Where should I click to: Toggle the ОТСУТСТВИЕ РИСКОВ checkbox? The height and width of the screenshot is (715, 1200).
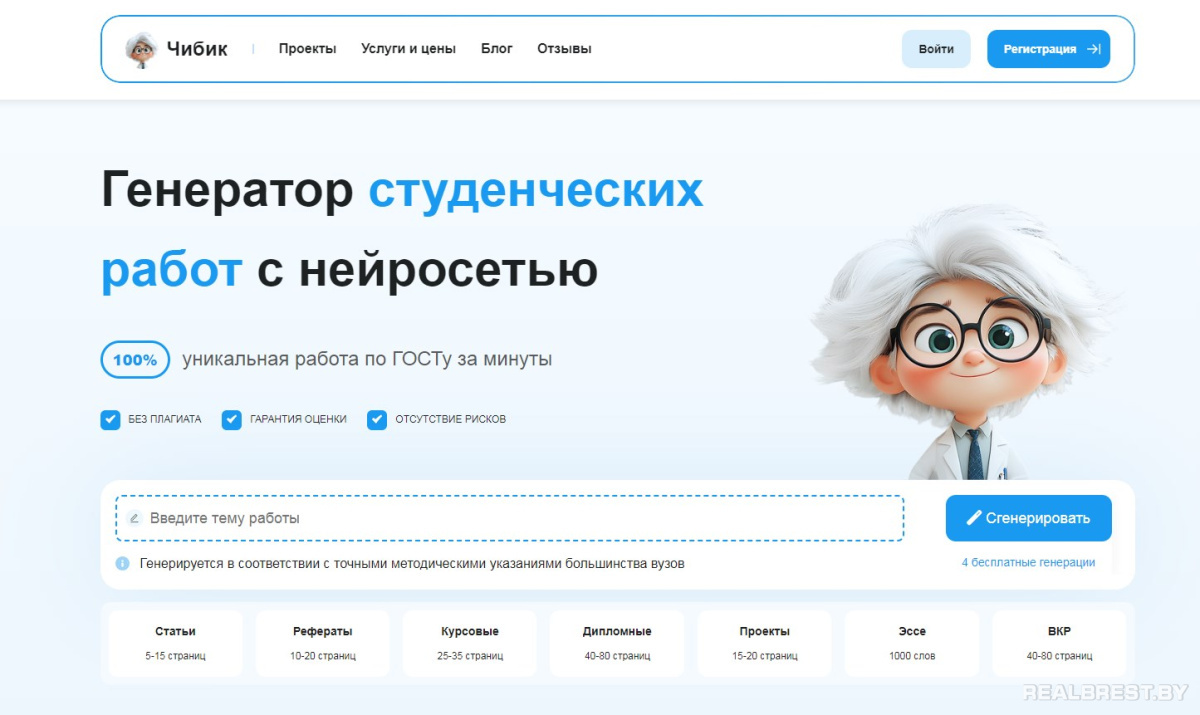377,419
